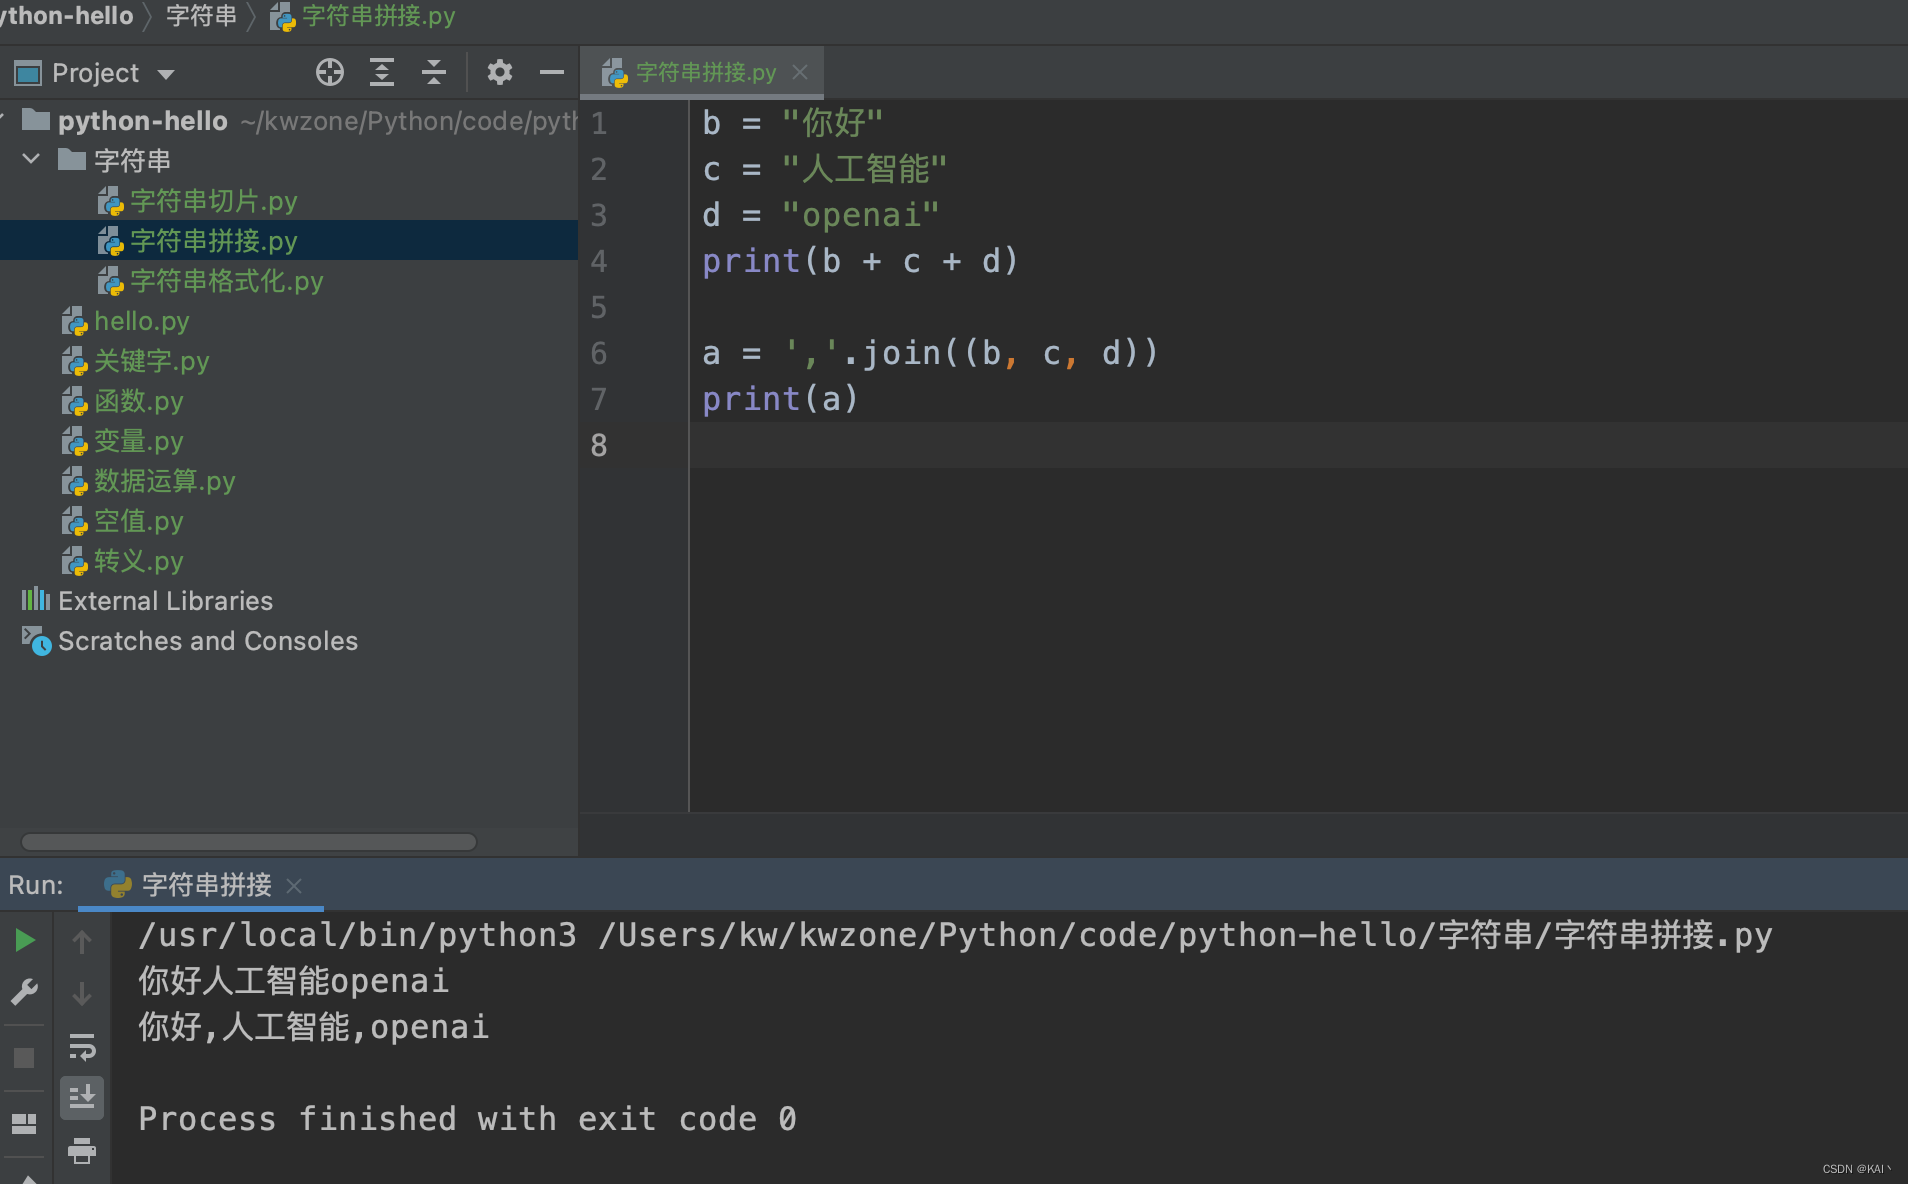Click the restore layout icon in Run panel
This screenshot has height=1184, width=1908.
[24, 1124]
